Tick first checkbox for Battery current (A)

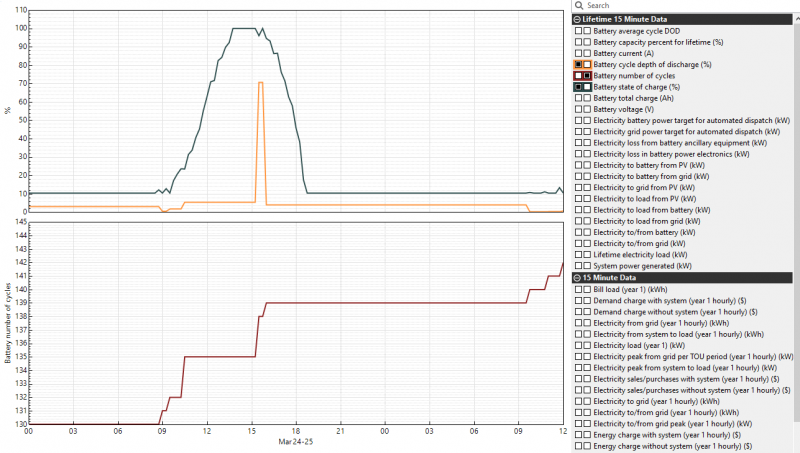(x=579, y=53)
